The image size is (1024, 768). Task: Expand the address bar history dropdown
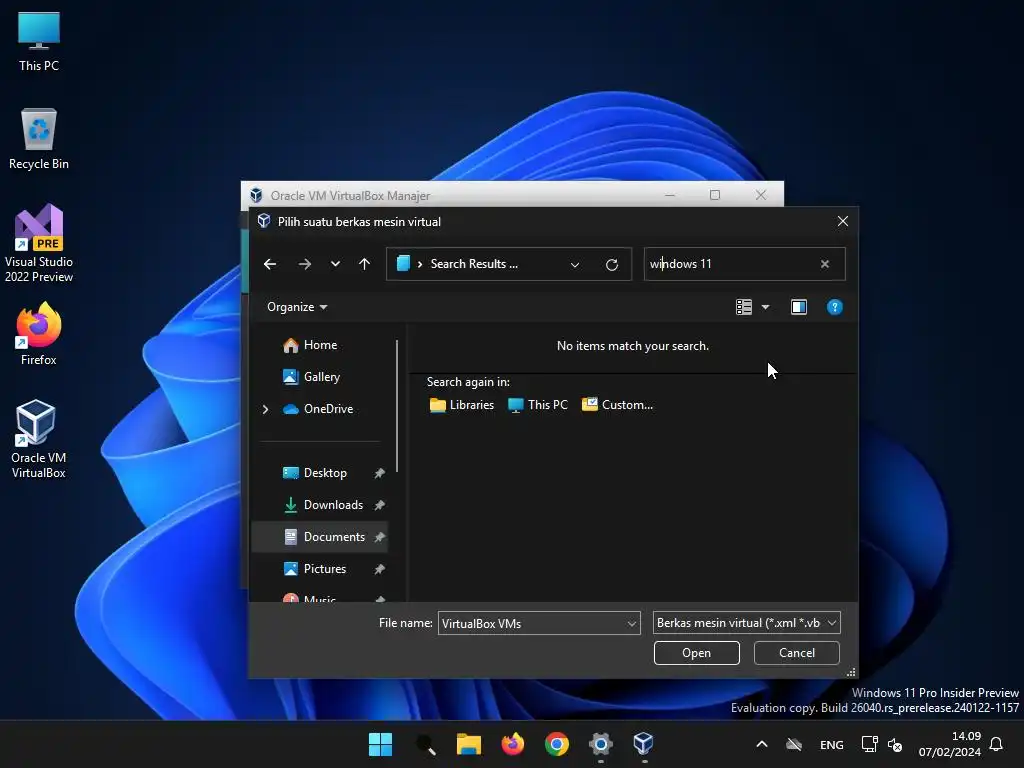(x=575, y=264)
